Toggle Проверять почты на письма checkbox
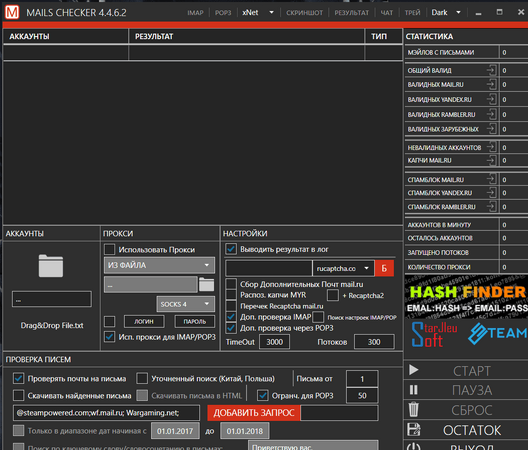 [x=19, y=379]
